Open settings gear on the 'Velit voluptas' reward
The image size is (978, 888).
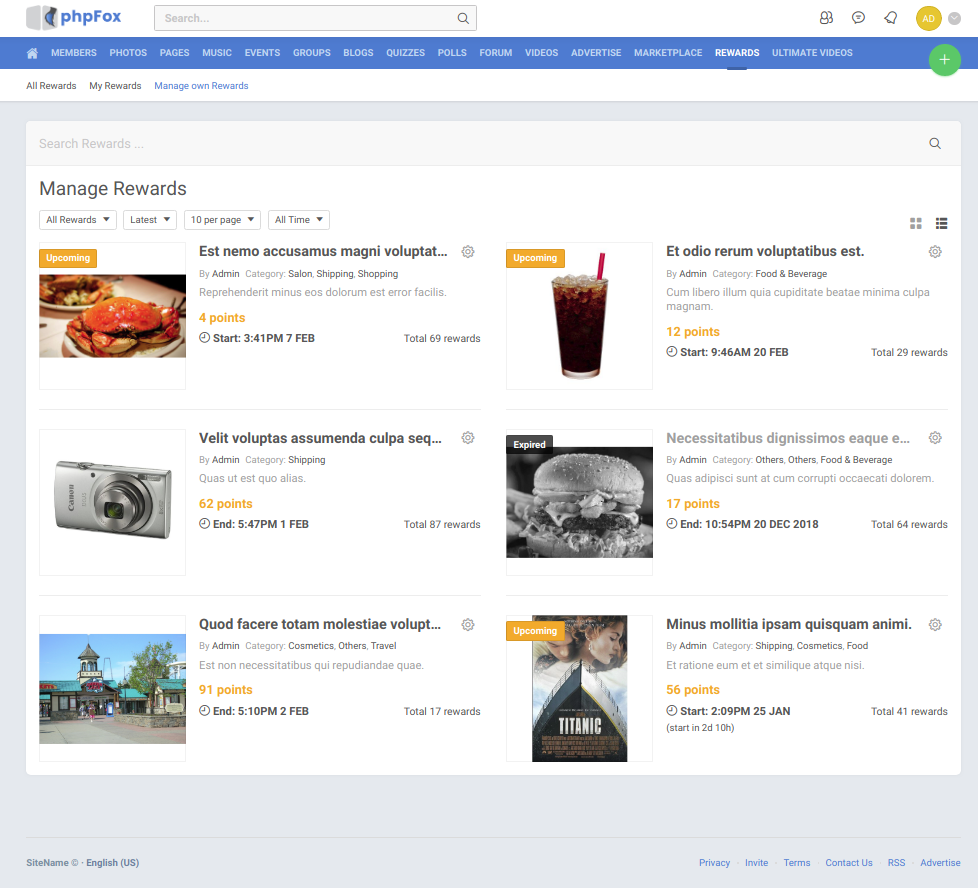coord(468,438)
